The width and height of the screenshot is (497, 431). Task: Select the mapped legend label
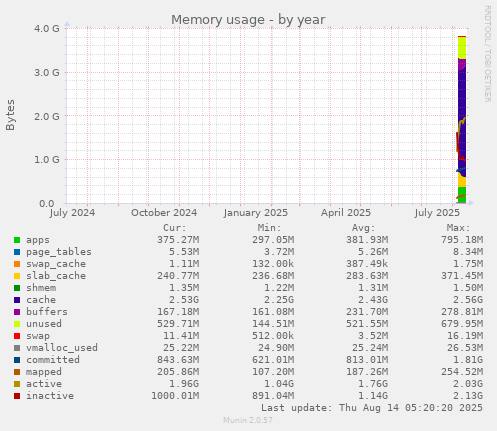point(44,372)
